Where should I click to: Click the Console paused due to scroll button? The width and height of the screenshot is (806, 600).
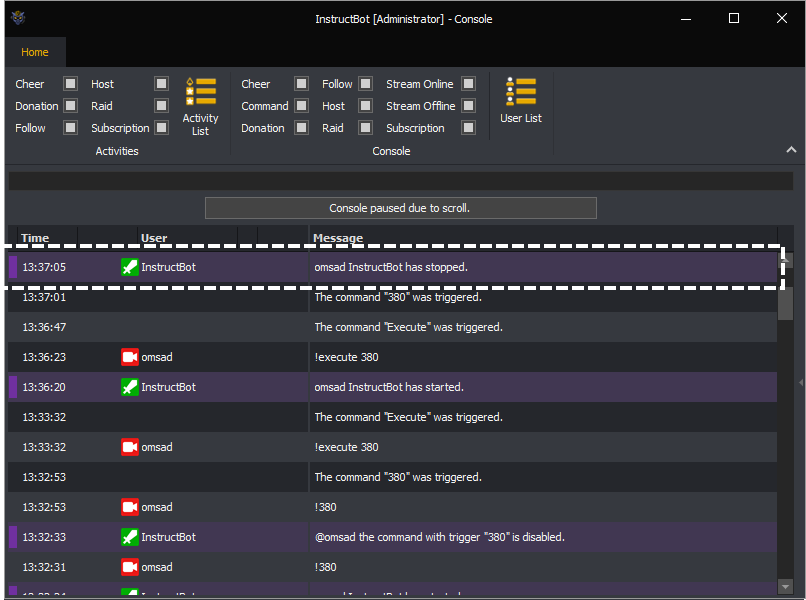pos(400,208)
